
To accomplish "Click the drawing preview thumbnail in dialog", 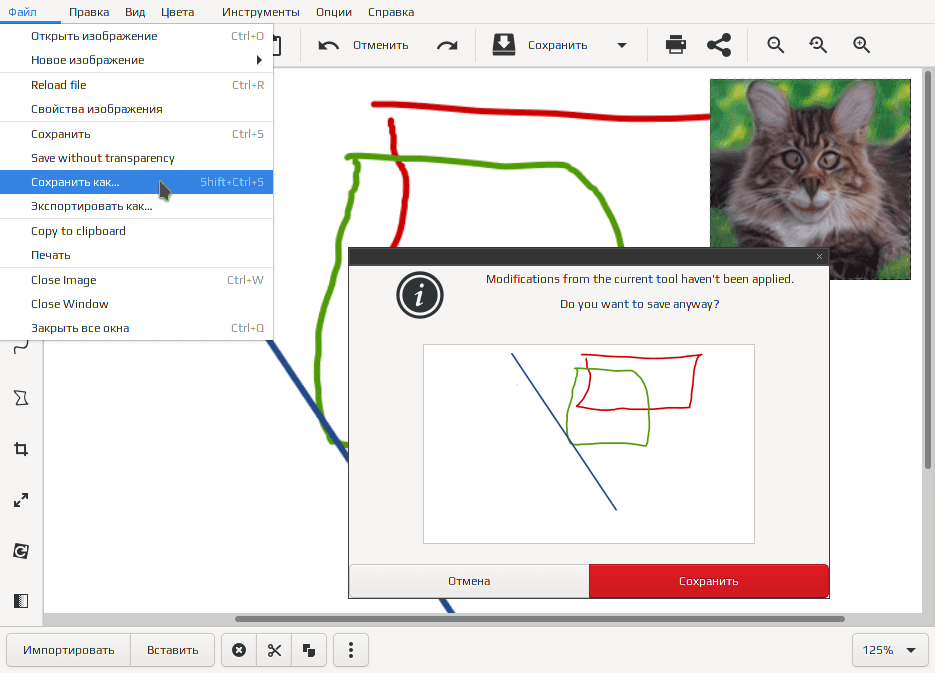I will click(x=589, y=444).
